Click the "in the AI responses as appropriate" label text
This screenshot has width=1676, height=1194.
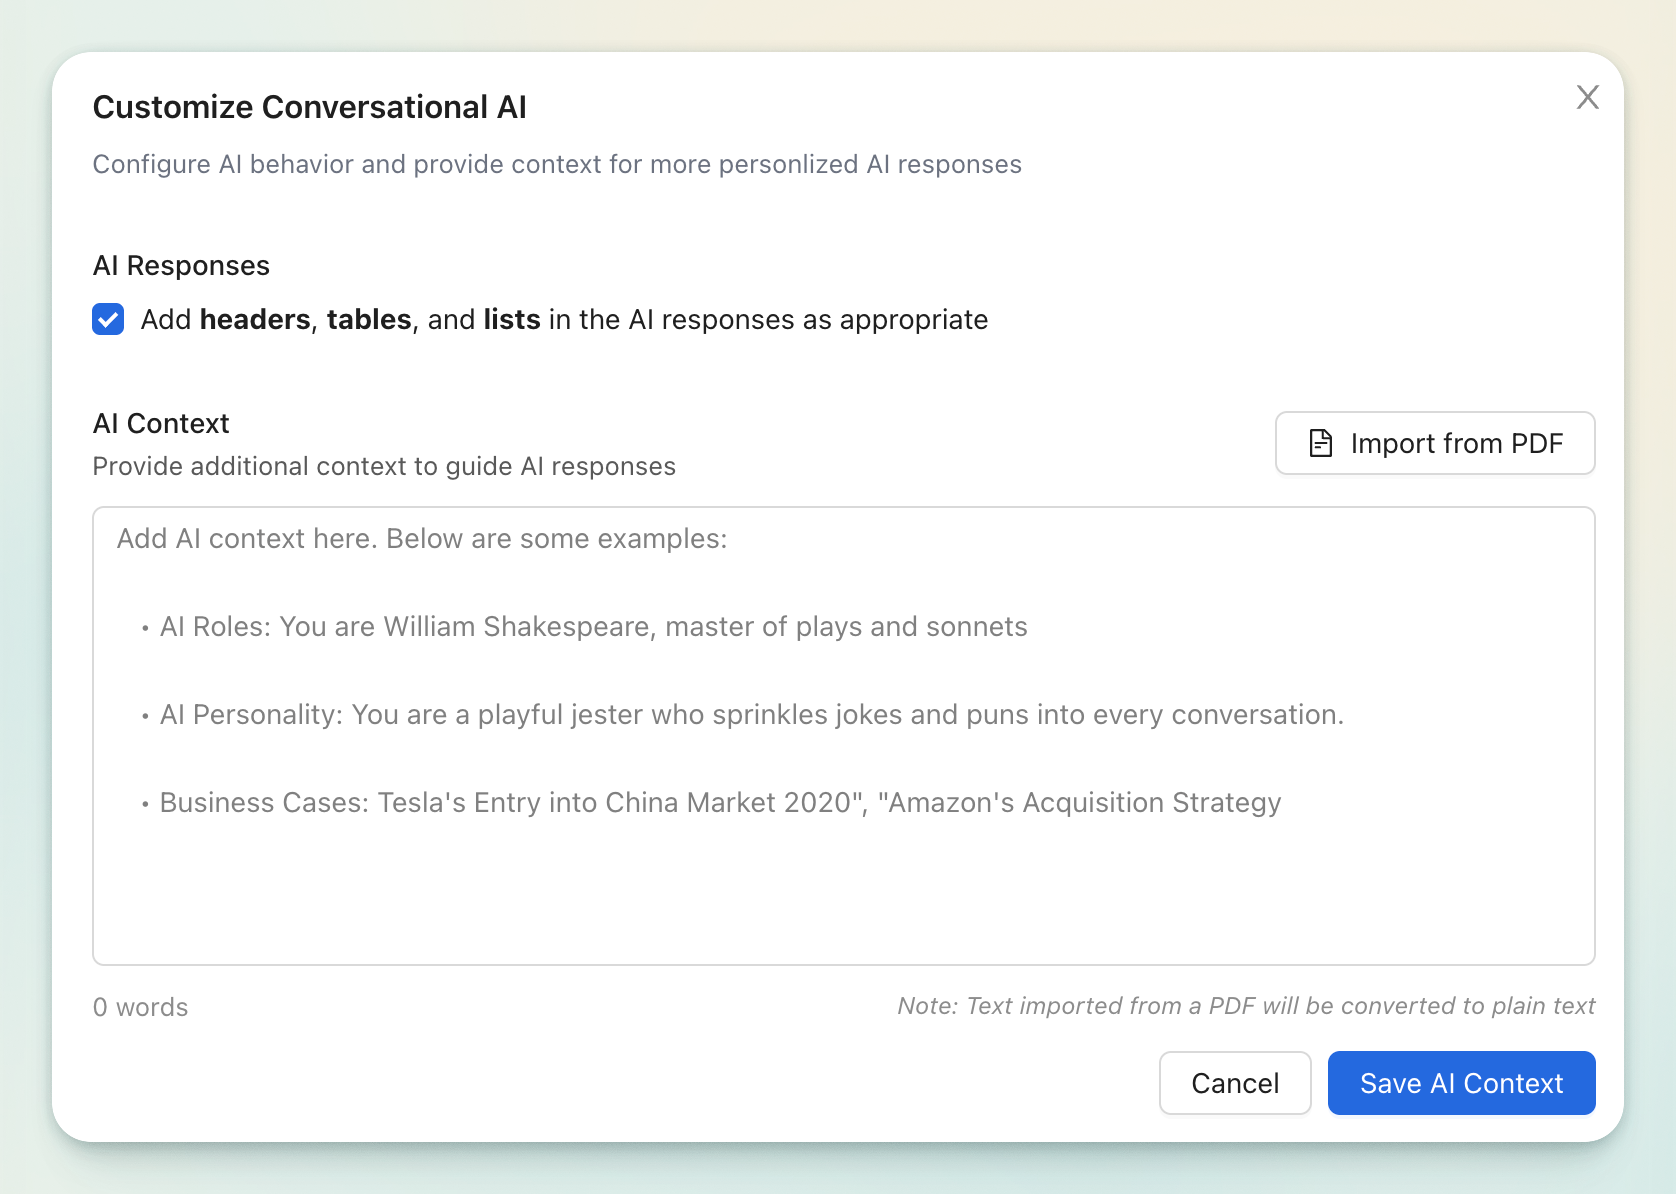tap(768, 320)
